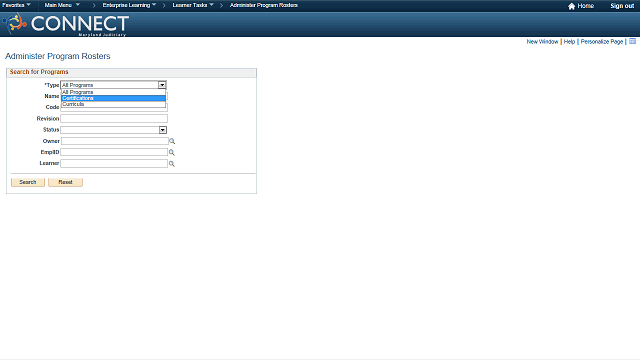Image resolution: width=640 pixels, height=360 pixels.
Task: Click the Administer Program Rosters breadcrumb
Action: coord(264,5)
